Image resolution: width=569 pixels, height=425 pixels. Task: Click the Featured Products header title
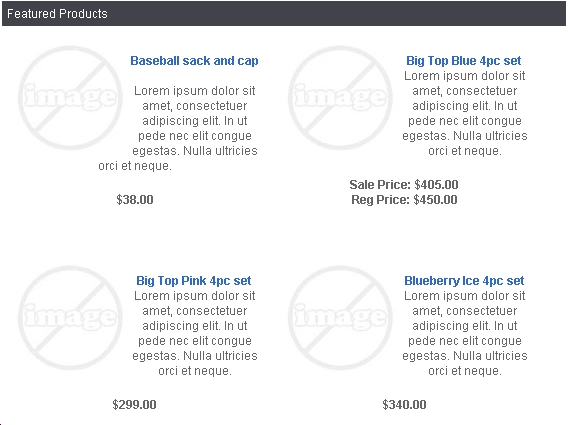tap(57, 14)
